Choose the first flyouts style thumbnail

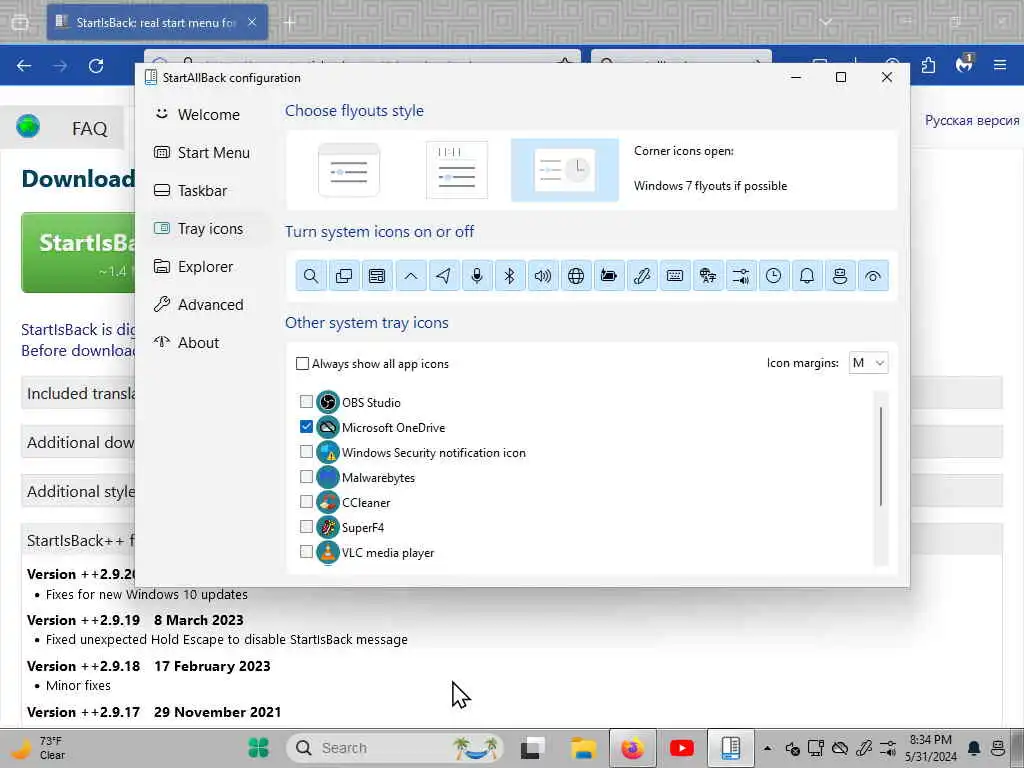(349, 170)
